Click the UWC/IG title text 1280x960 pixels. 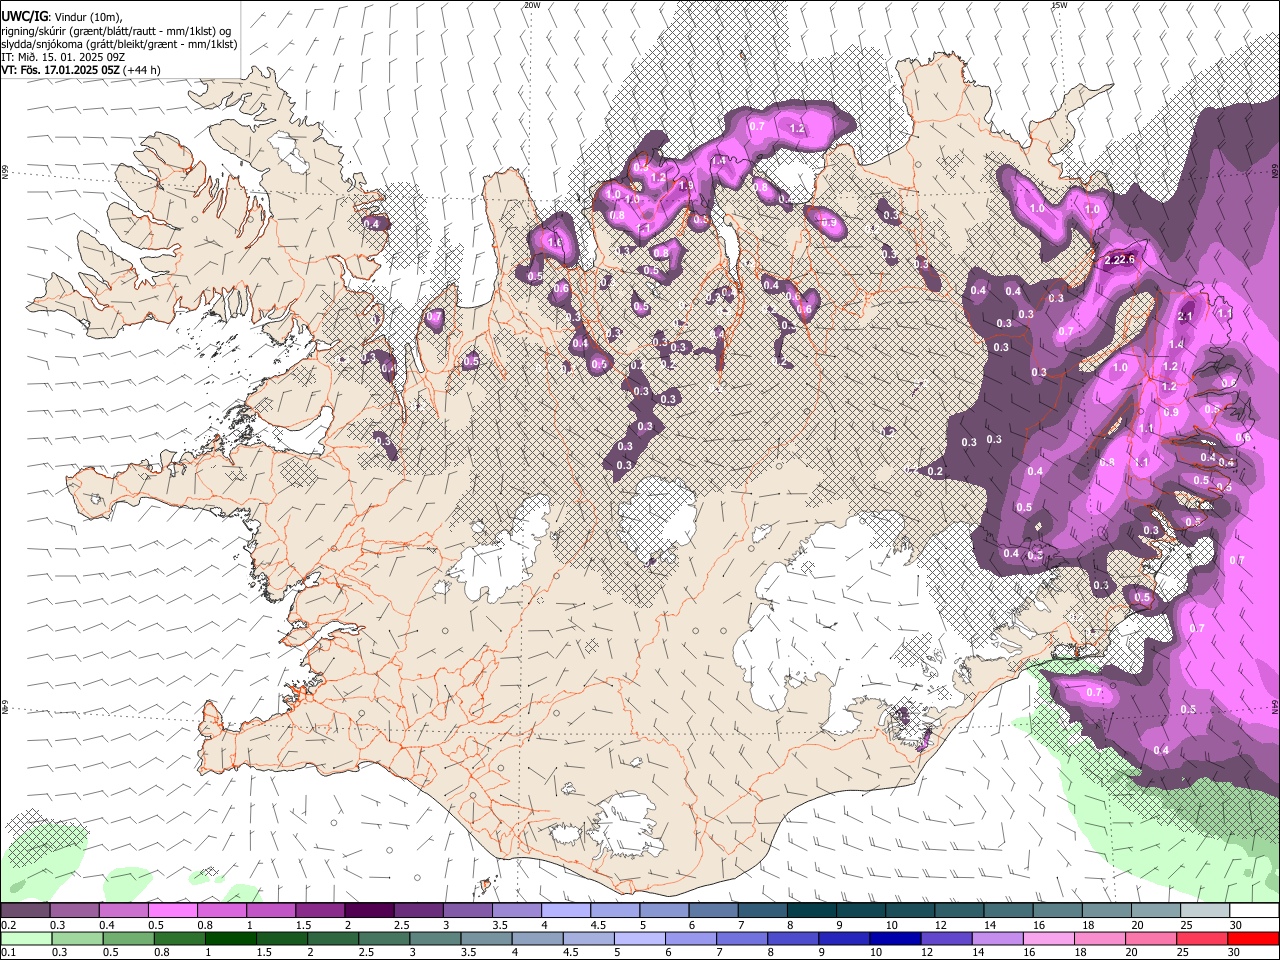[24, 16]
